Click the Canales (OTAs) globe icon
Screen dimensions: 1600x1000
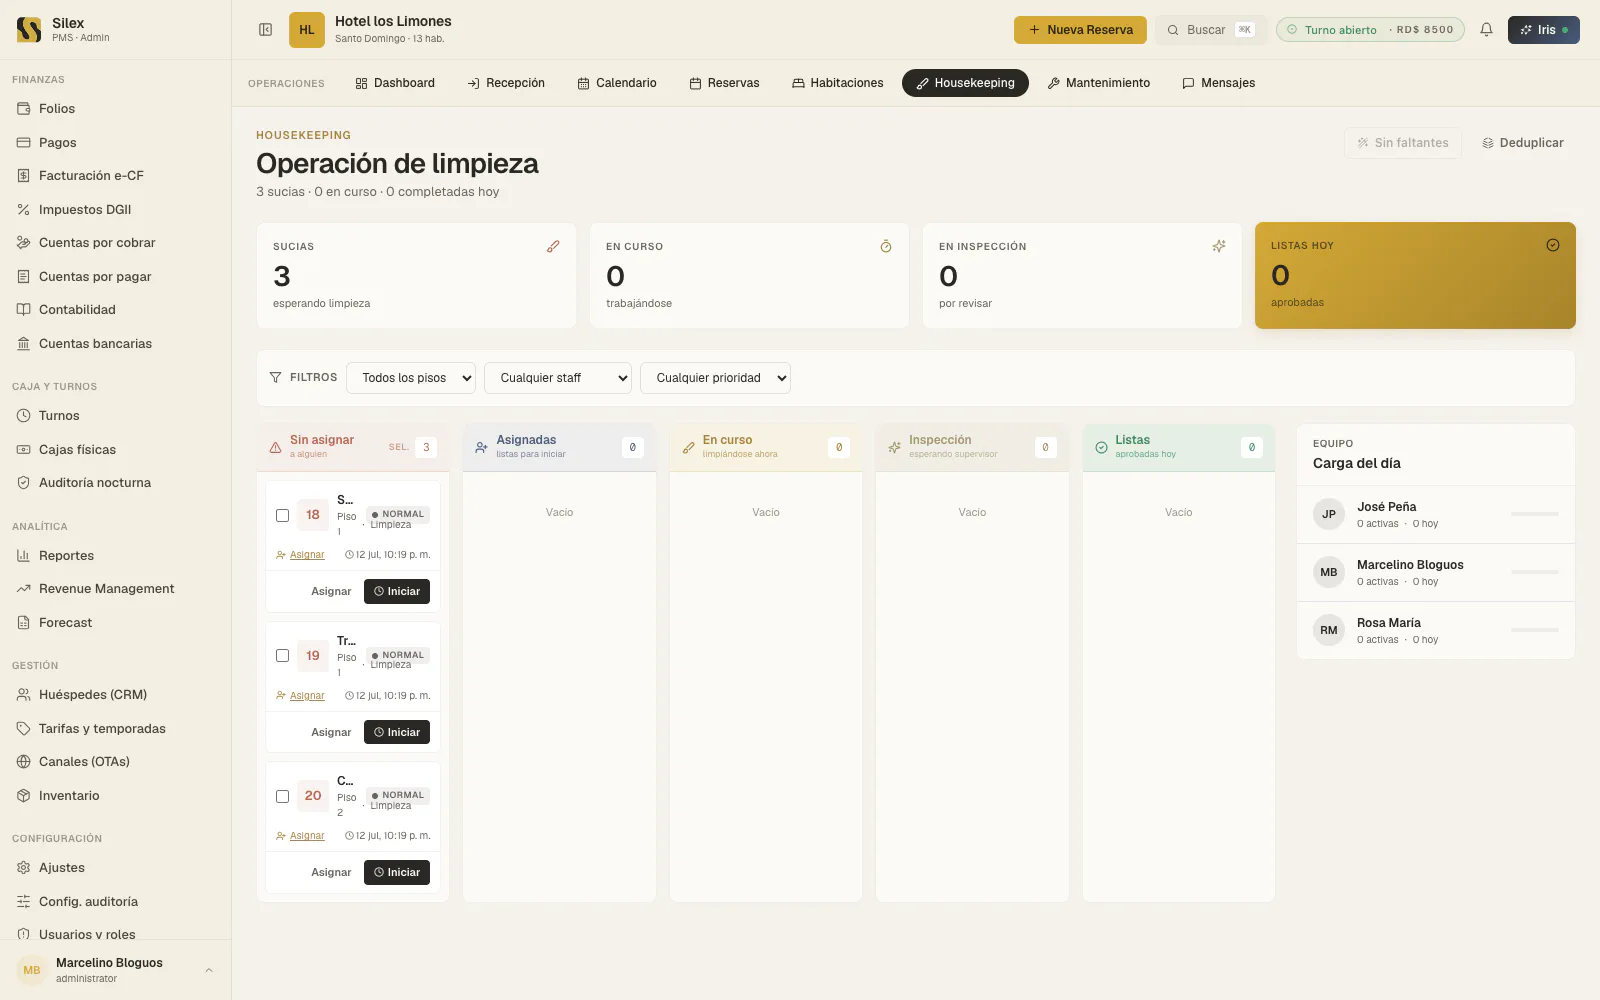tap(23, 762)
